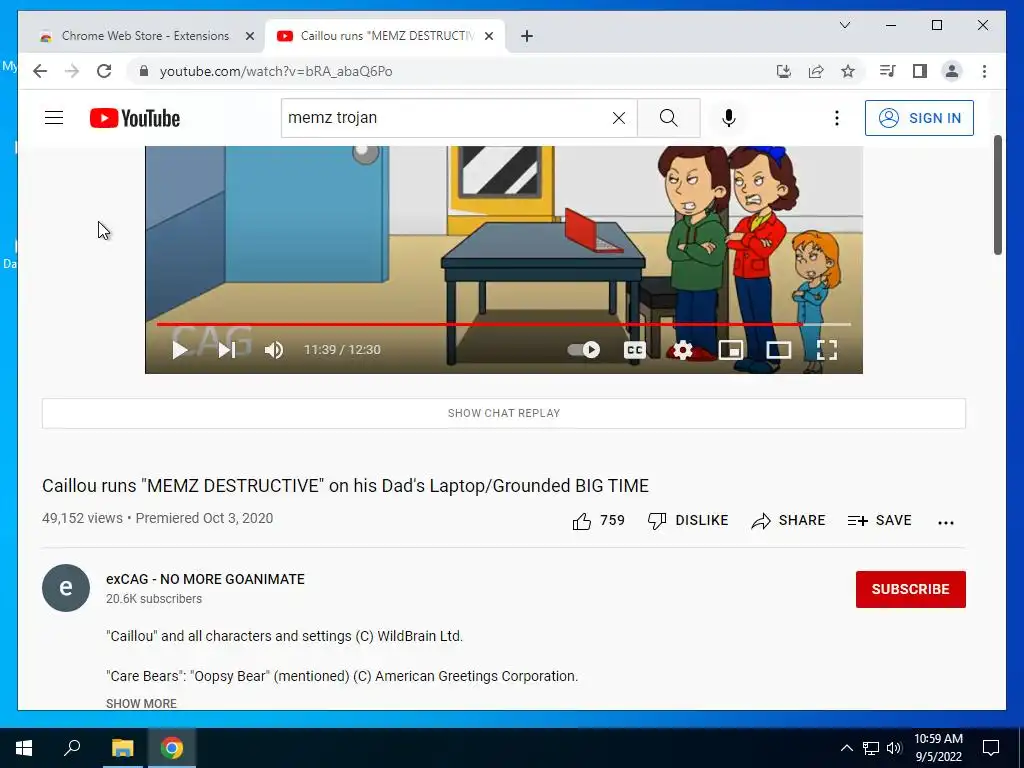Go to YouTube home via logo
This screenshot has height=768, width=1024.
point(135,118)
